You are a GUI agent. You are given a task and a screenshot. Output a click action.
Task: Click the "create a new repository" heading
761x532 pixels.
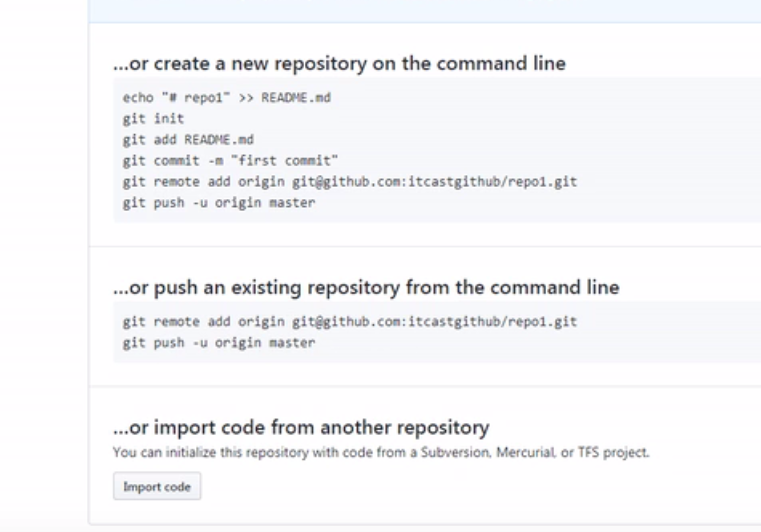339,64
